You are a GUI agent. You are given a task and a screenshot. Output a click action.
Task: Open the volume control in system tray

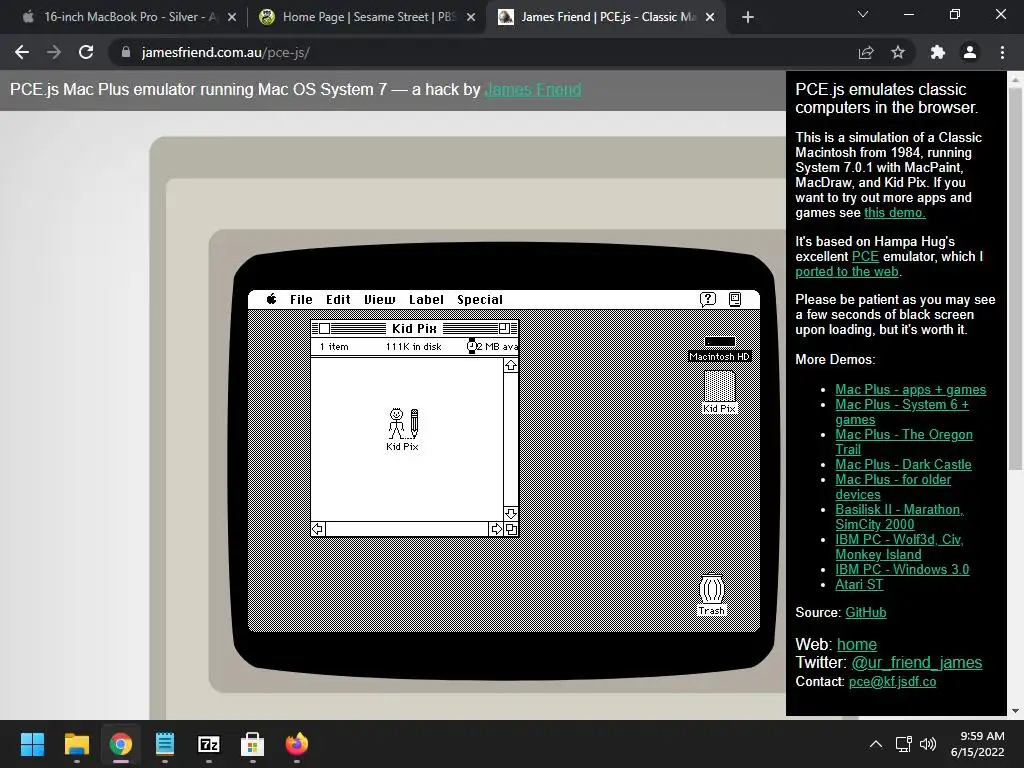(928, 744)
